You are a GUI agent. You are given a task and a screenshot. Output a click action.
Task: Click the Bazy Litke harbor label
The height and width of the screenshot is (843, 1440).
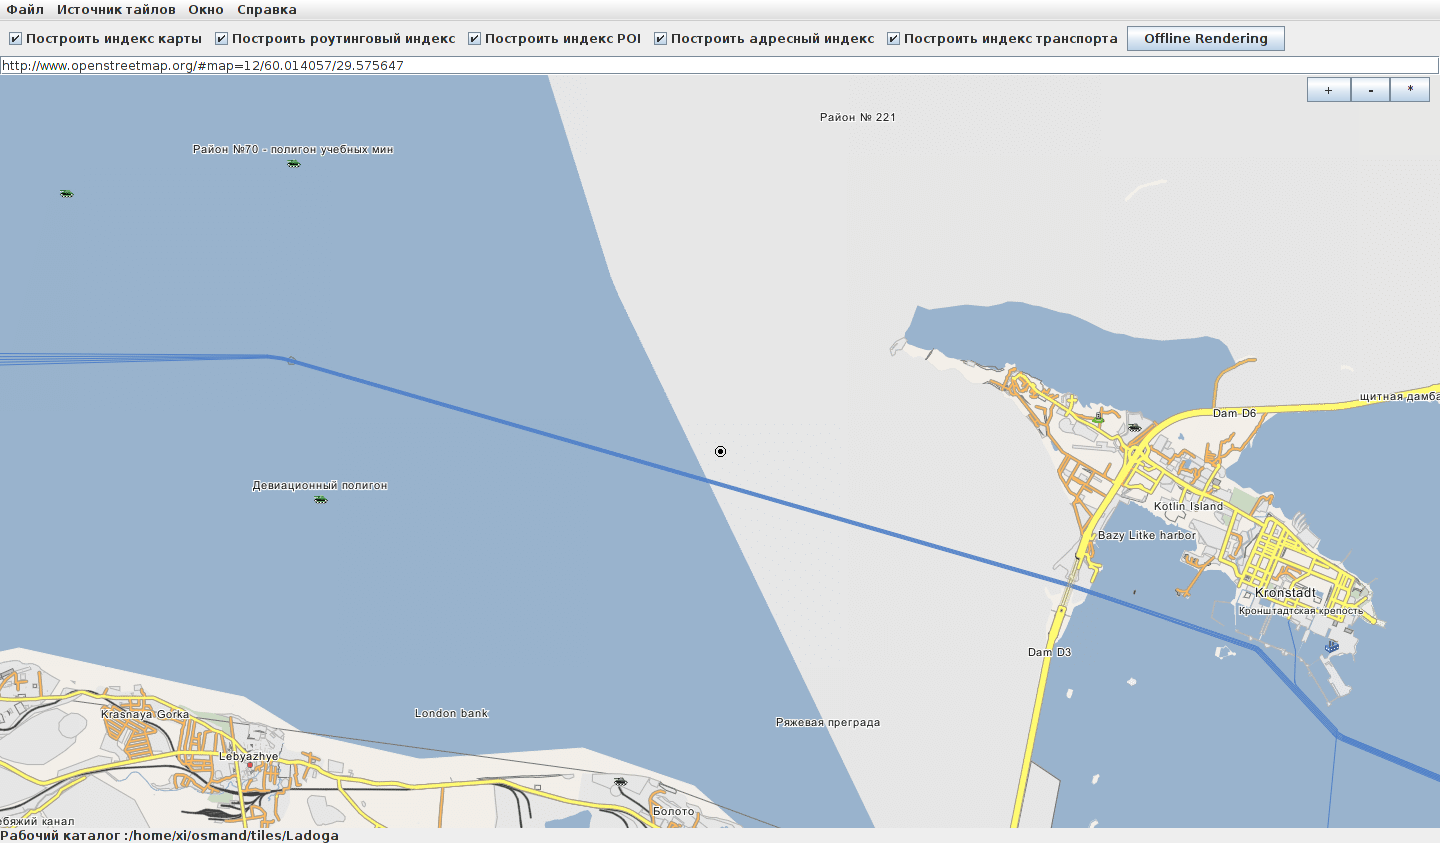pos(1147,536)
